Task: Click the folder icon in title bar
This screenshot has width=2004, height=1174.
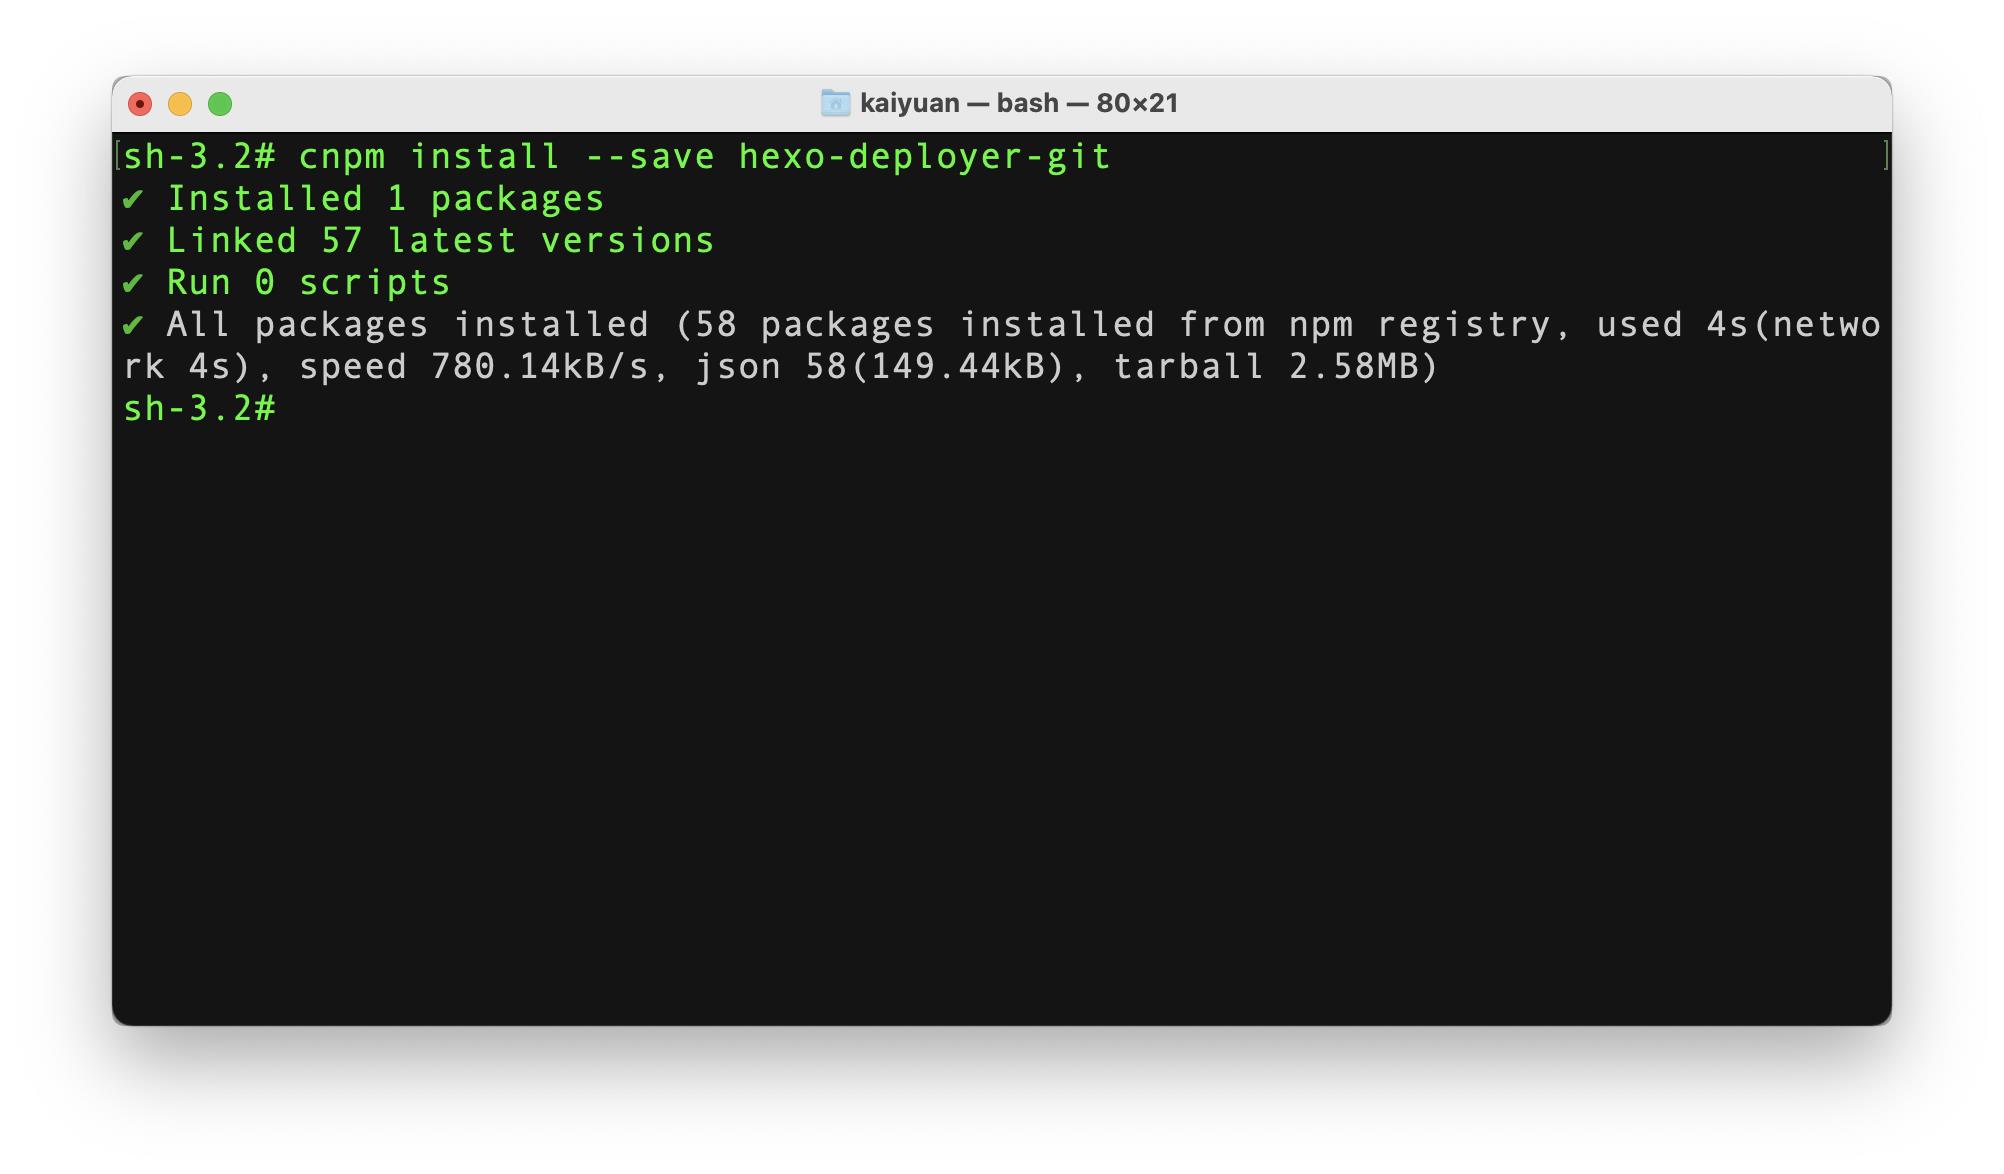Action: click(833, 101)
